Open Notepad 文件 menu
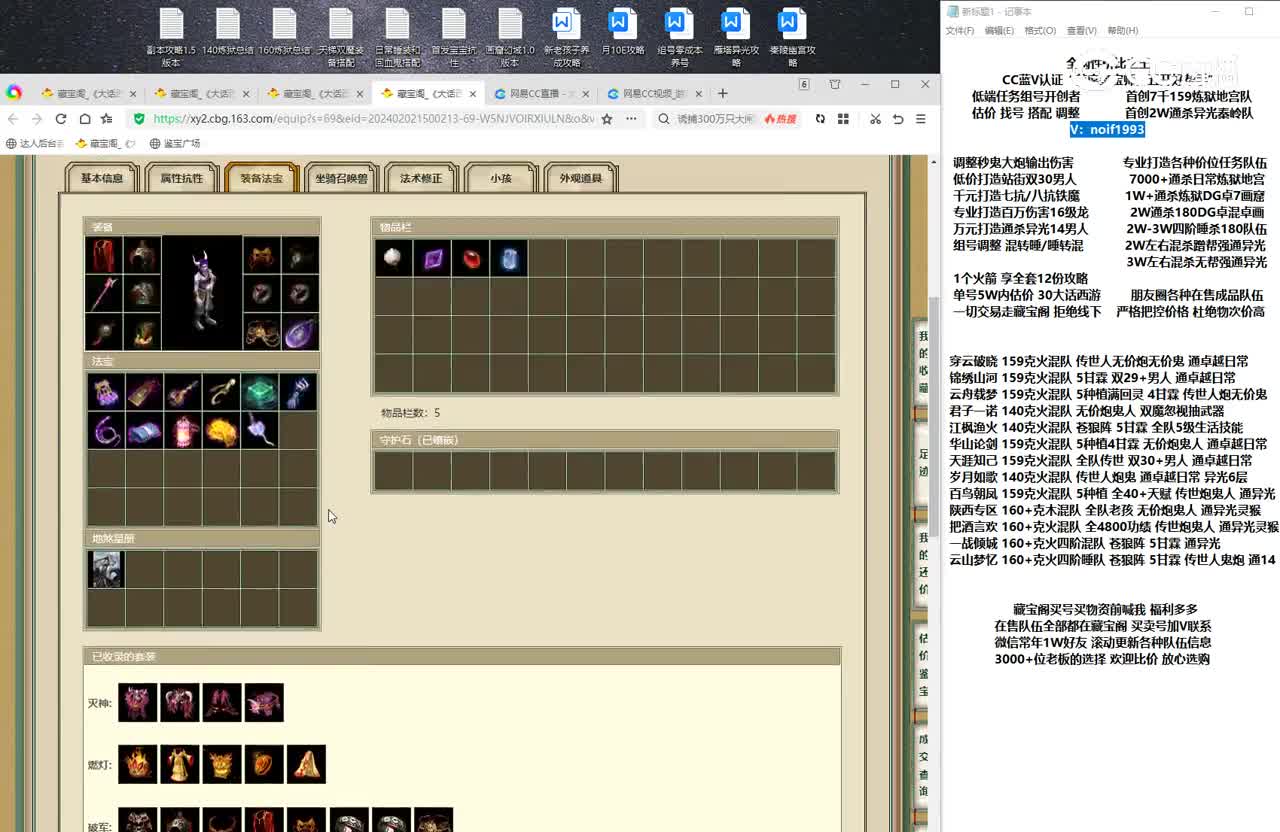Image resolution: width=1280 pixels, height=832 pixels. 960,31
